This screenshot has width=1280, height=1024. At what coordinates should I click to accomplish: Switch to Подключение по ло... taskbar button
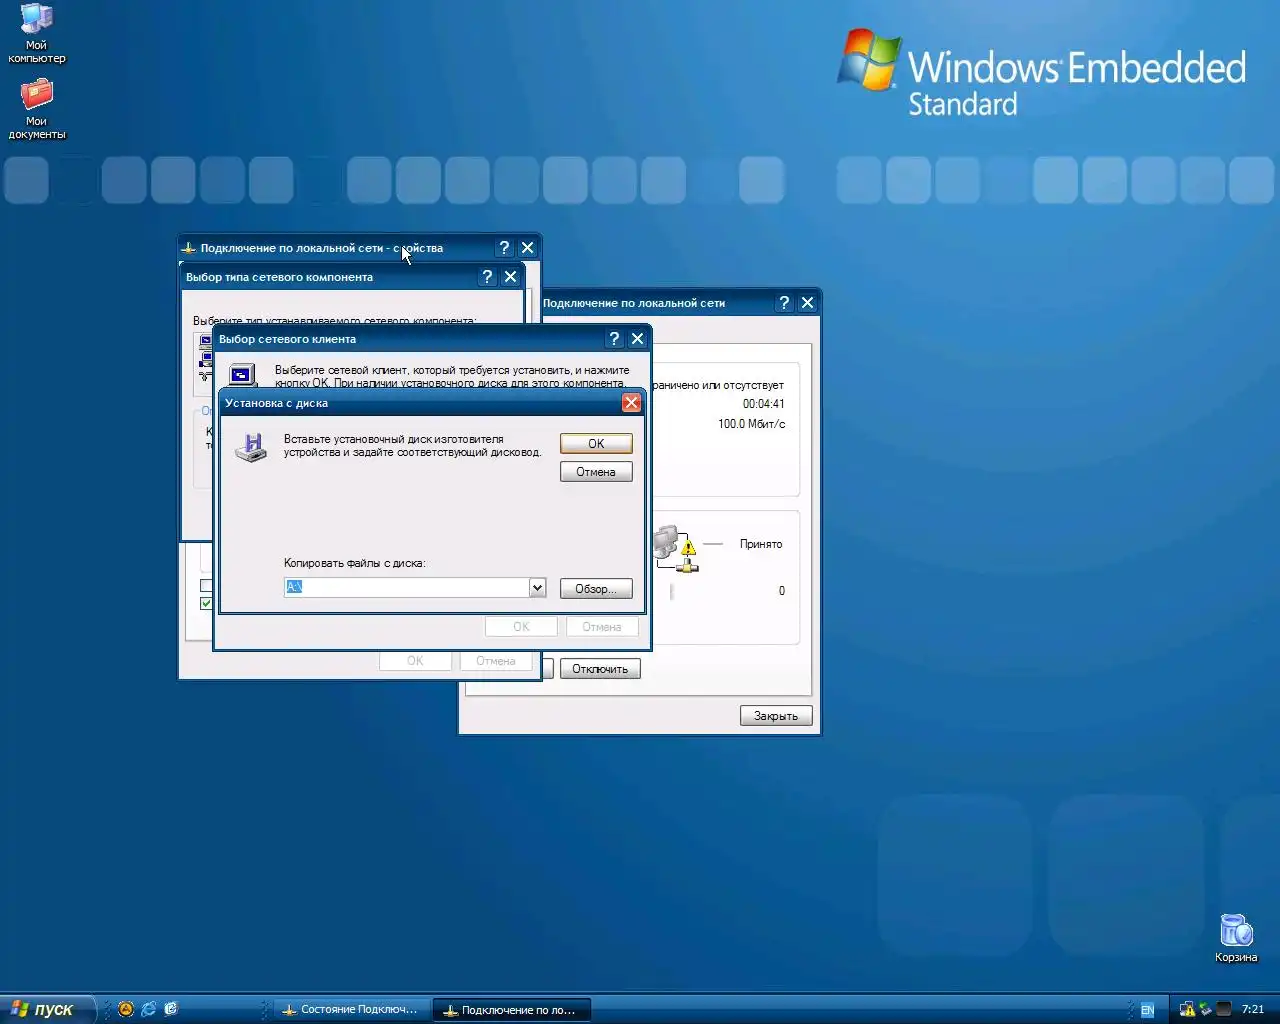(512, 1010)
